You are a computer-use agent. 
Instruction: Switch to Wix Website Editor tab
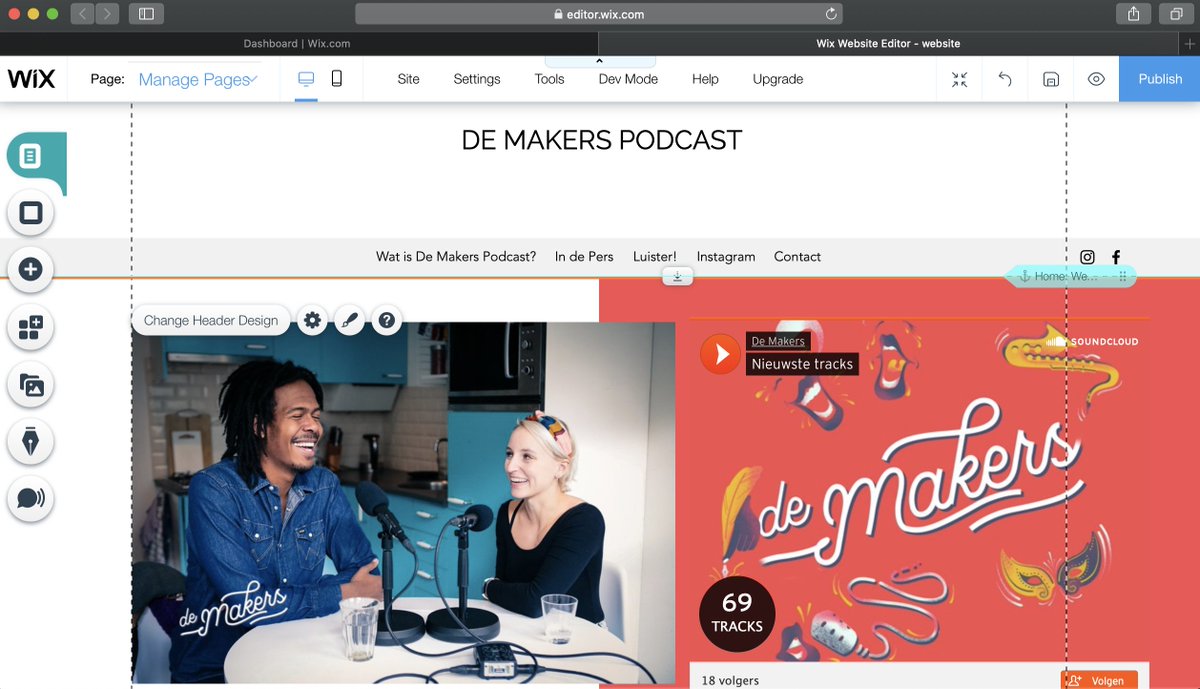pyautogui.click(x=888, y=44)
